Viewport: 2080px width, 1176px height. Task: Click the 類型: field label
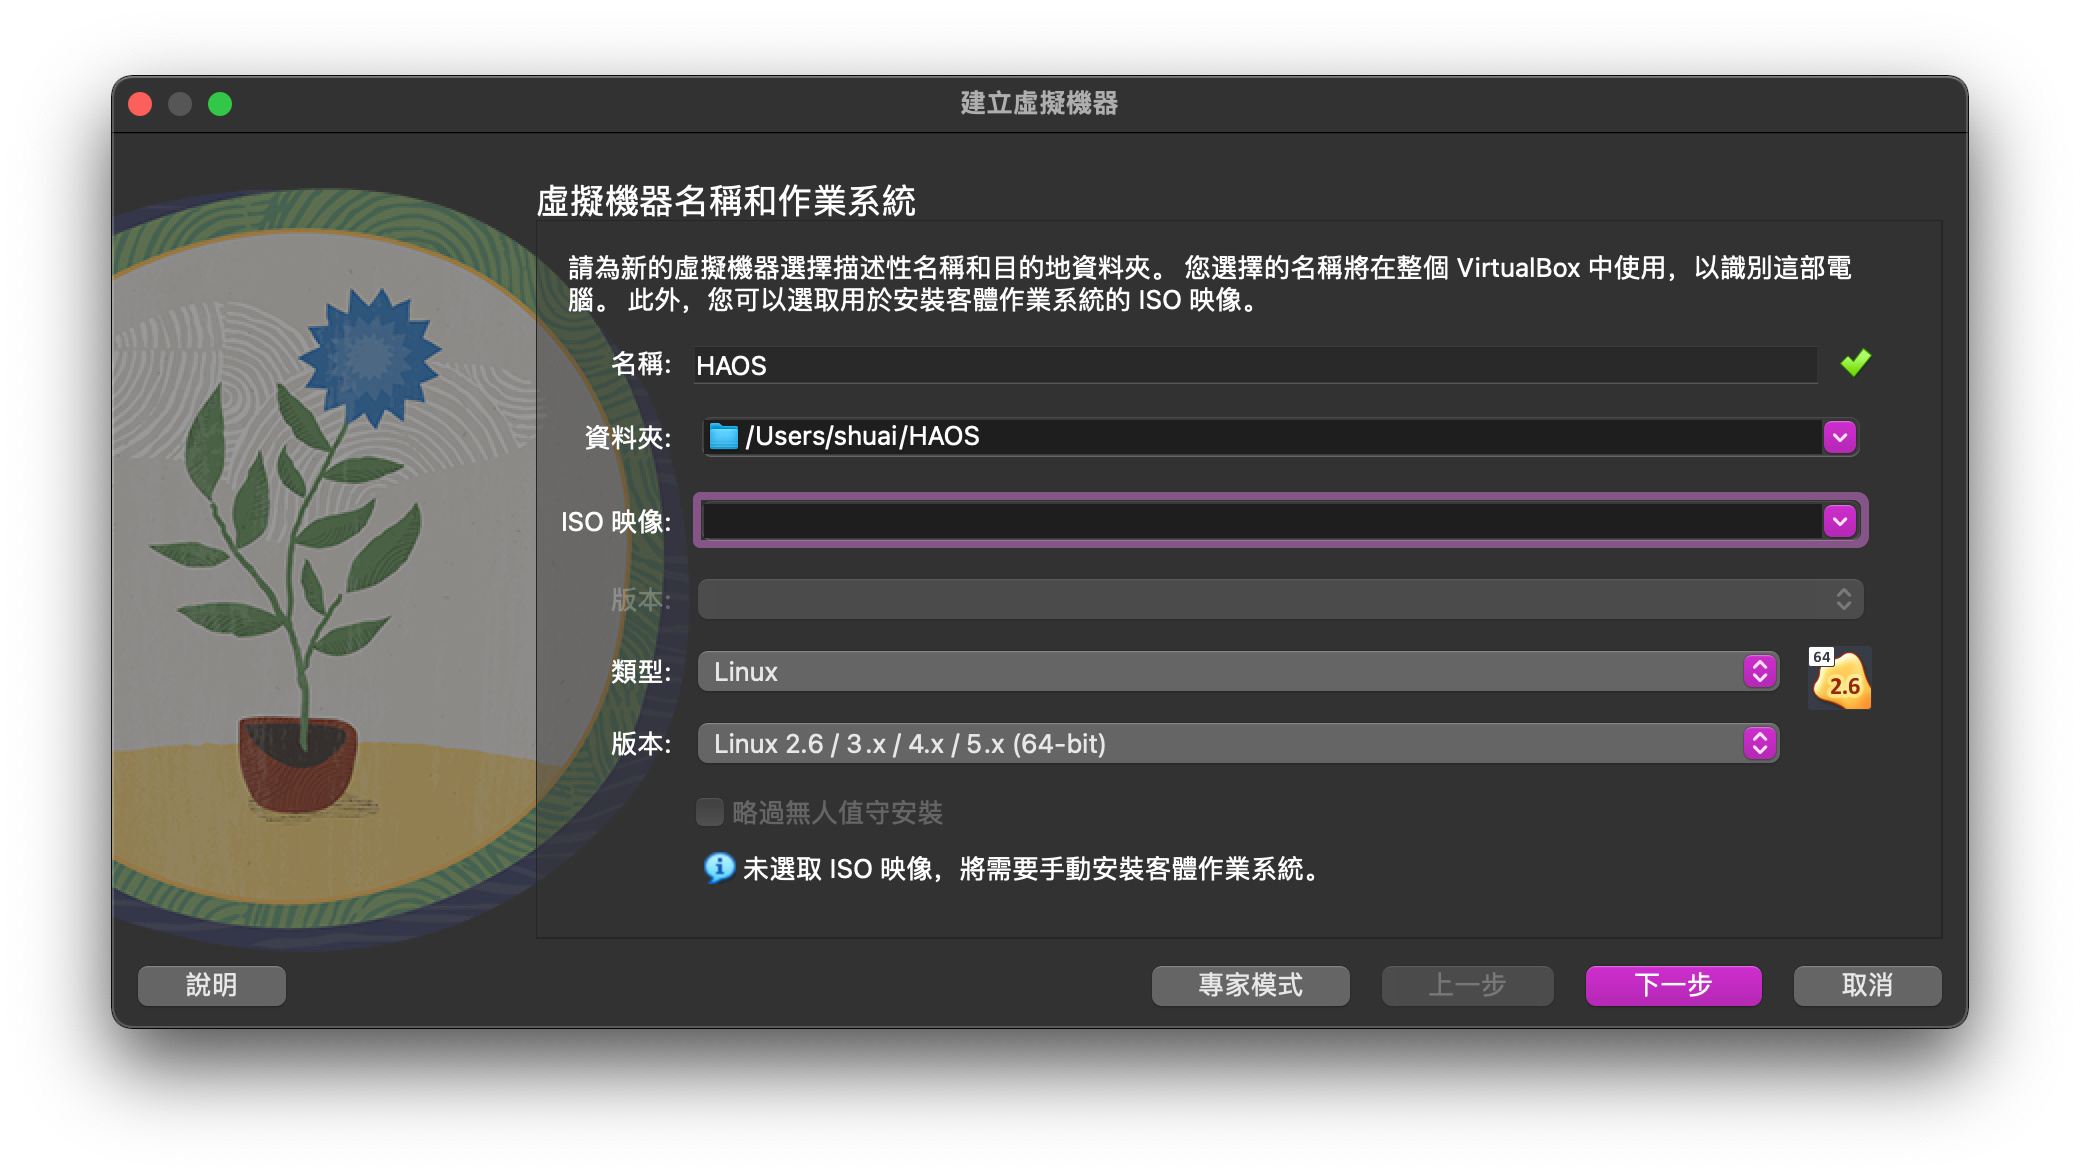pyautogui.click(x=641, y=671)
